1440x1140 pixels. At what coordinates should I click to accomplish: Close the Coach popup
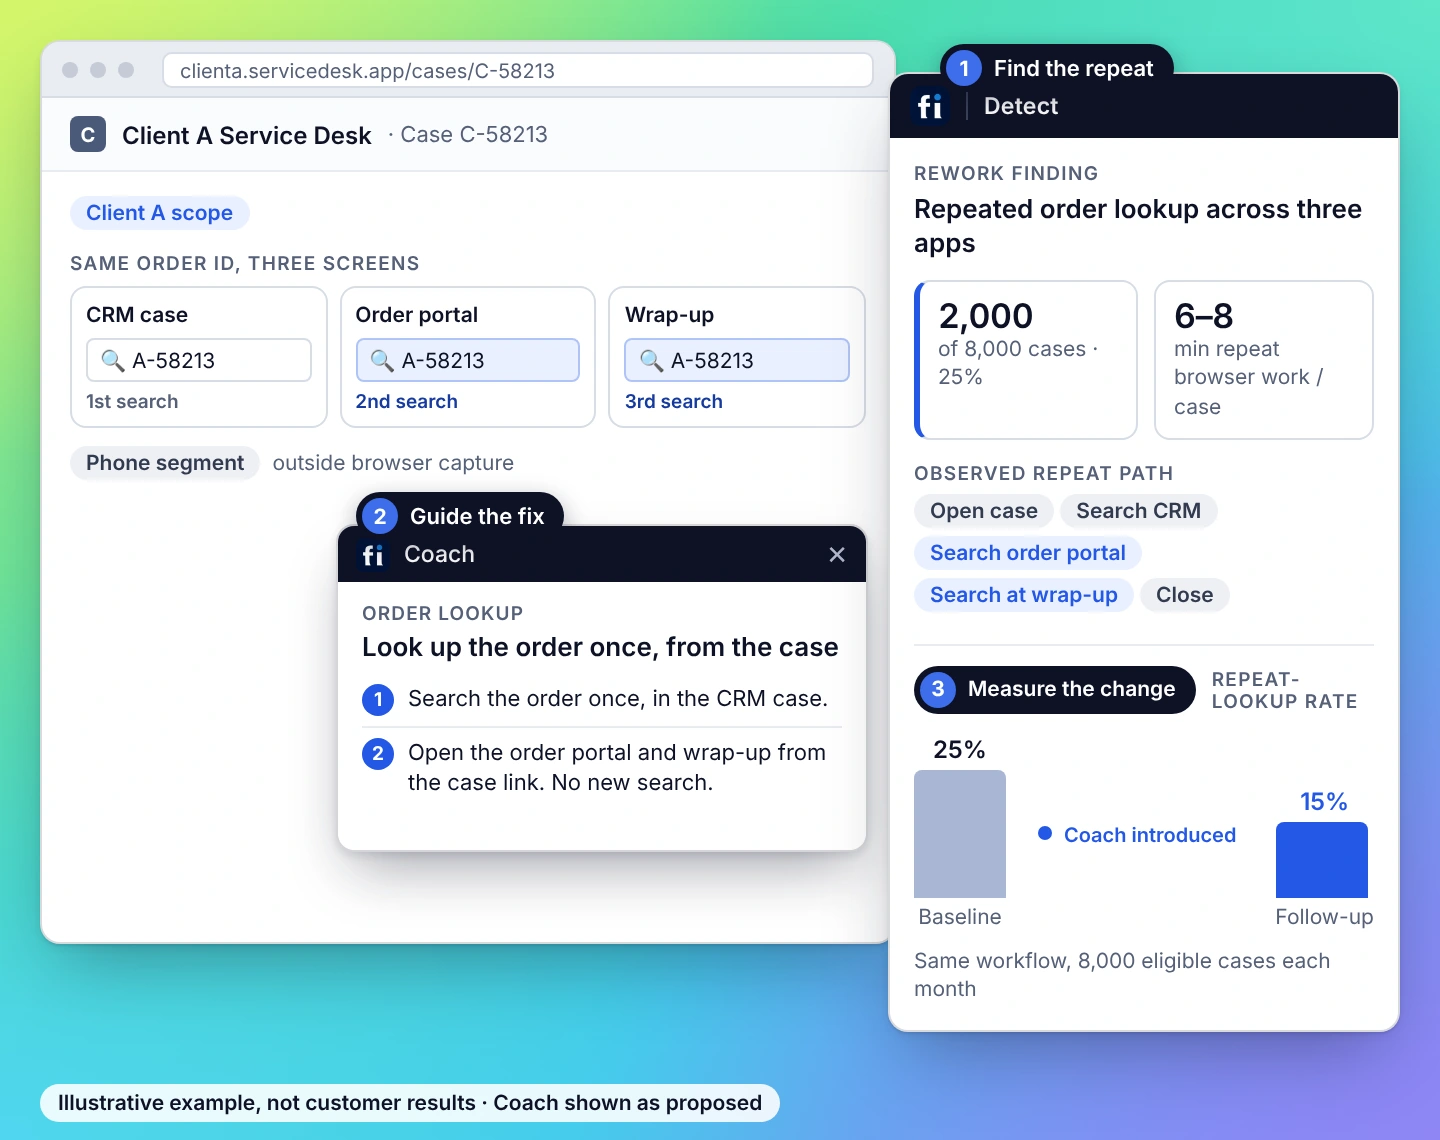point(837,554)
